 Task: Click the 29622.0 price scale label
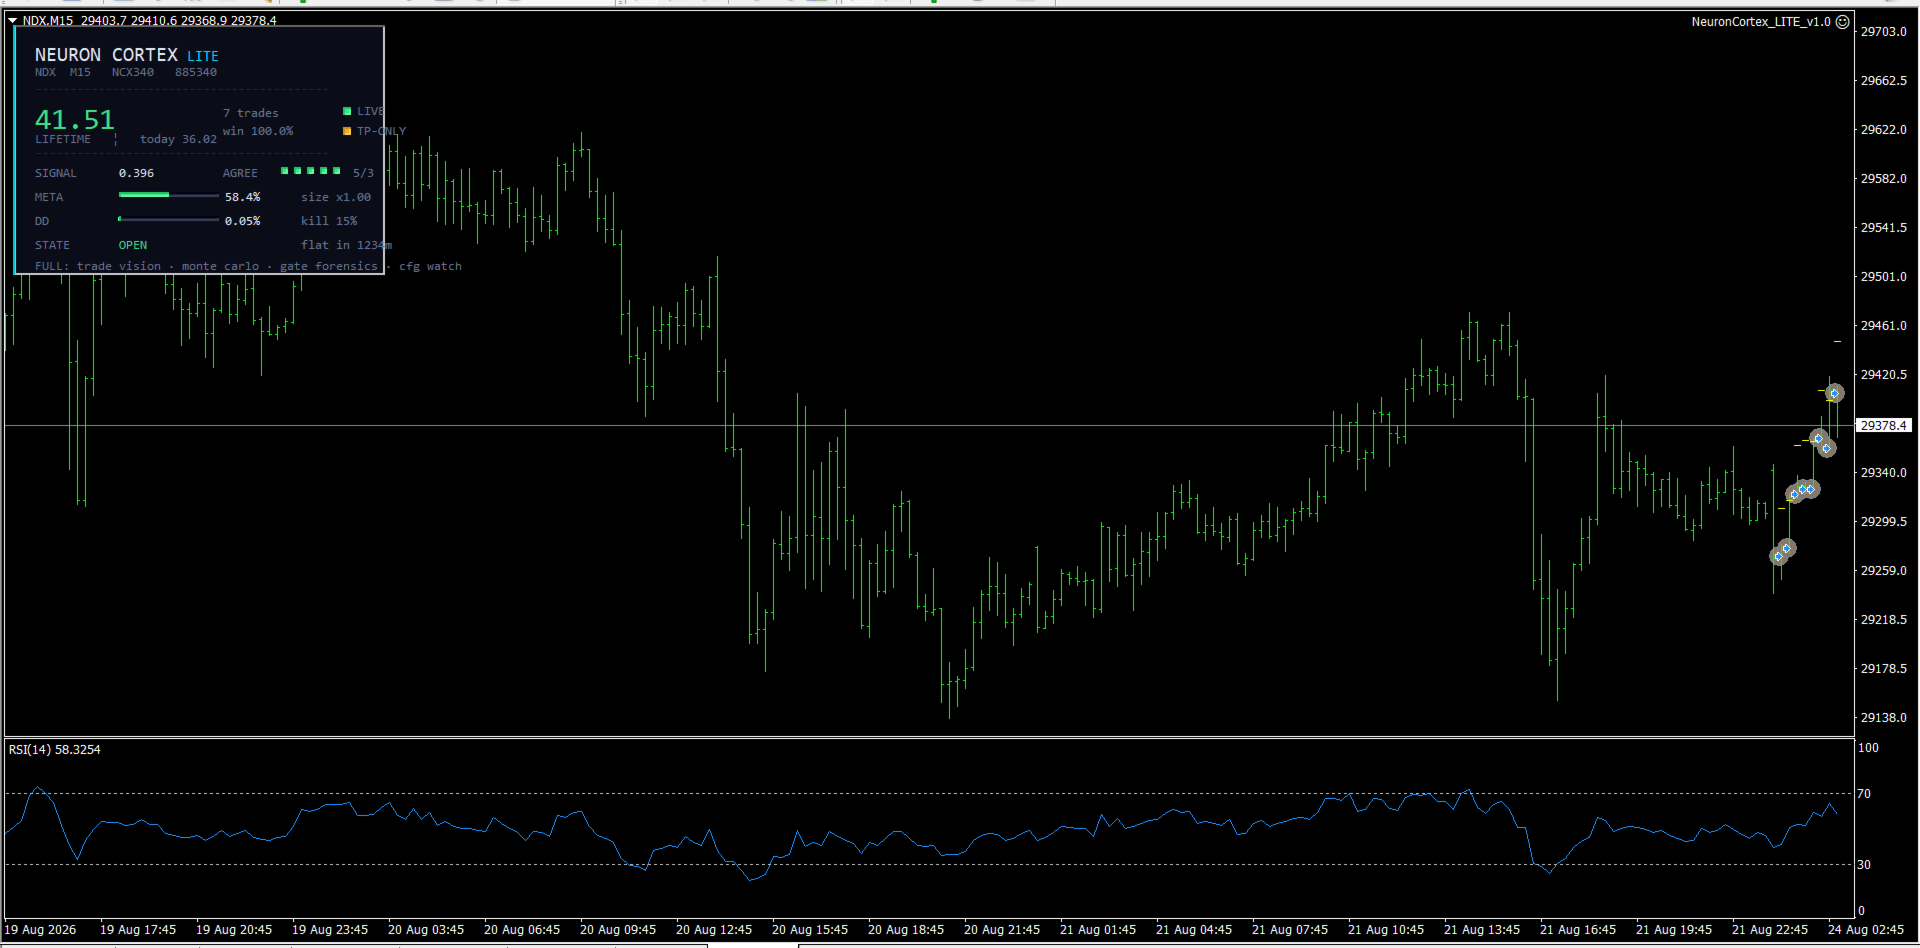pyautogui.click(x=1884, y=129)
